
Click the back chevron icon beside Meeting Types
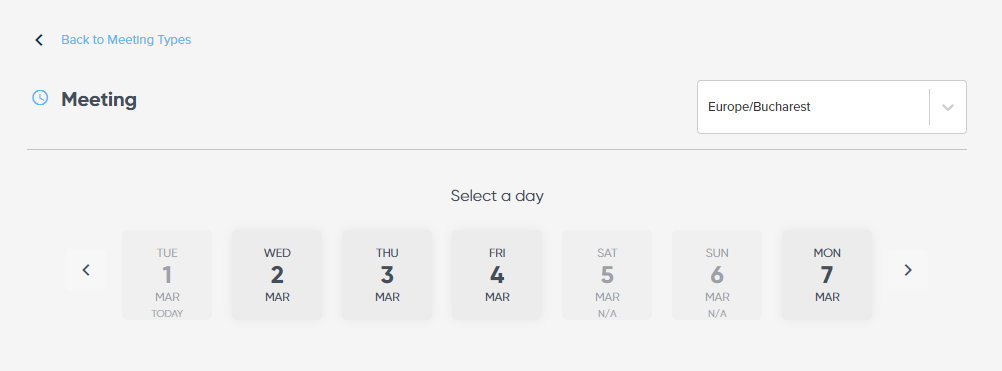(x=39, y=40)
